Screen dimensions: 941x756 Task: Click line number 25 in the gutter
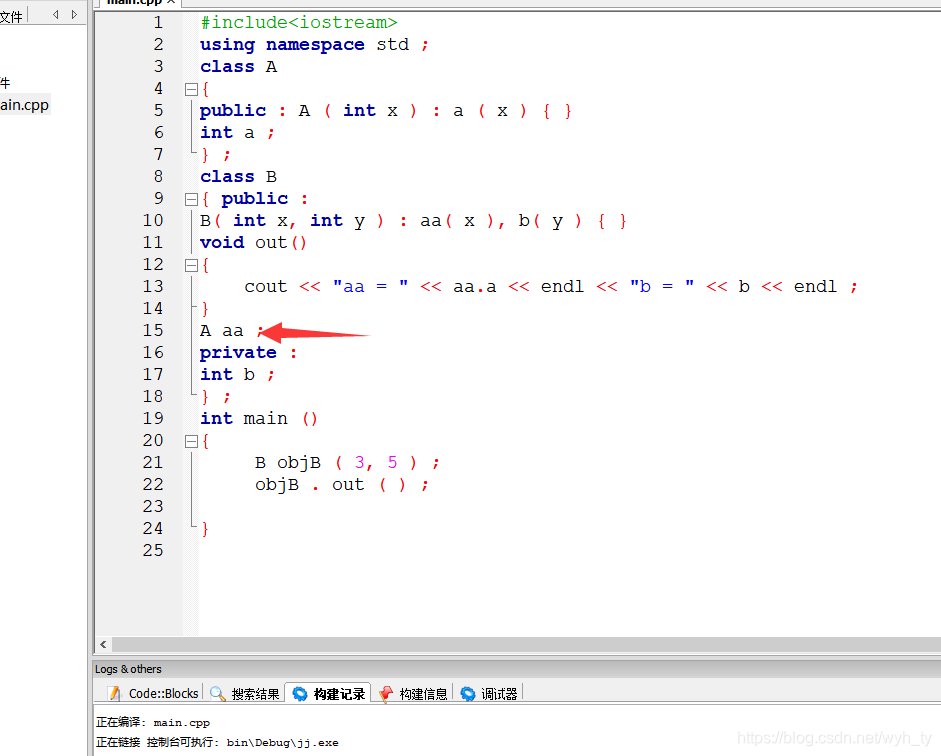pyautogui.click(x=153, y=551)
